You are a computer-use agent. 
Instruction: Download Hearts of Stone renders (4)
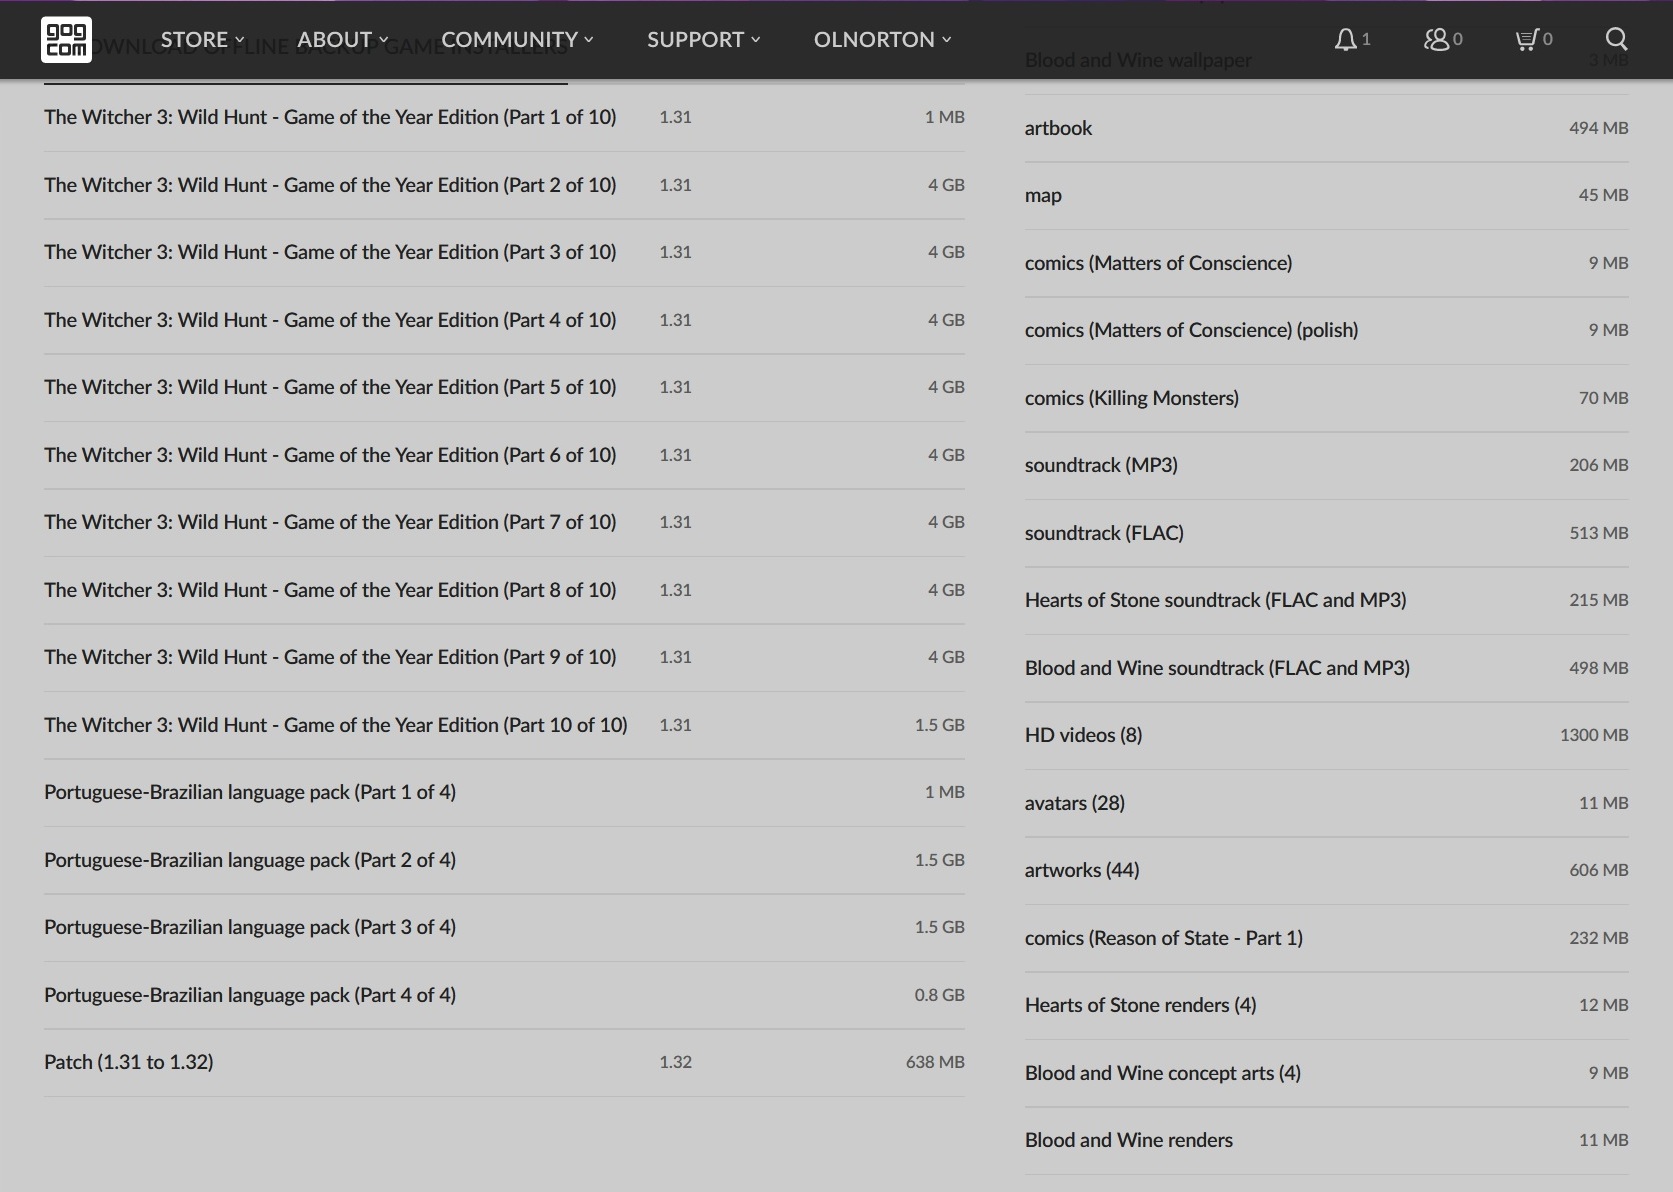point(1326,1005)
